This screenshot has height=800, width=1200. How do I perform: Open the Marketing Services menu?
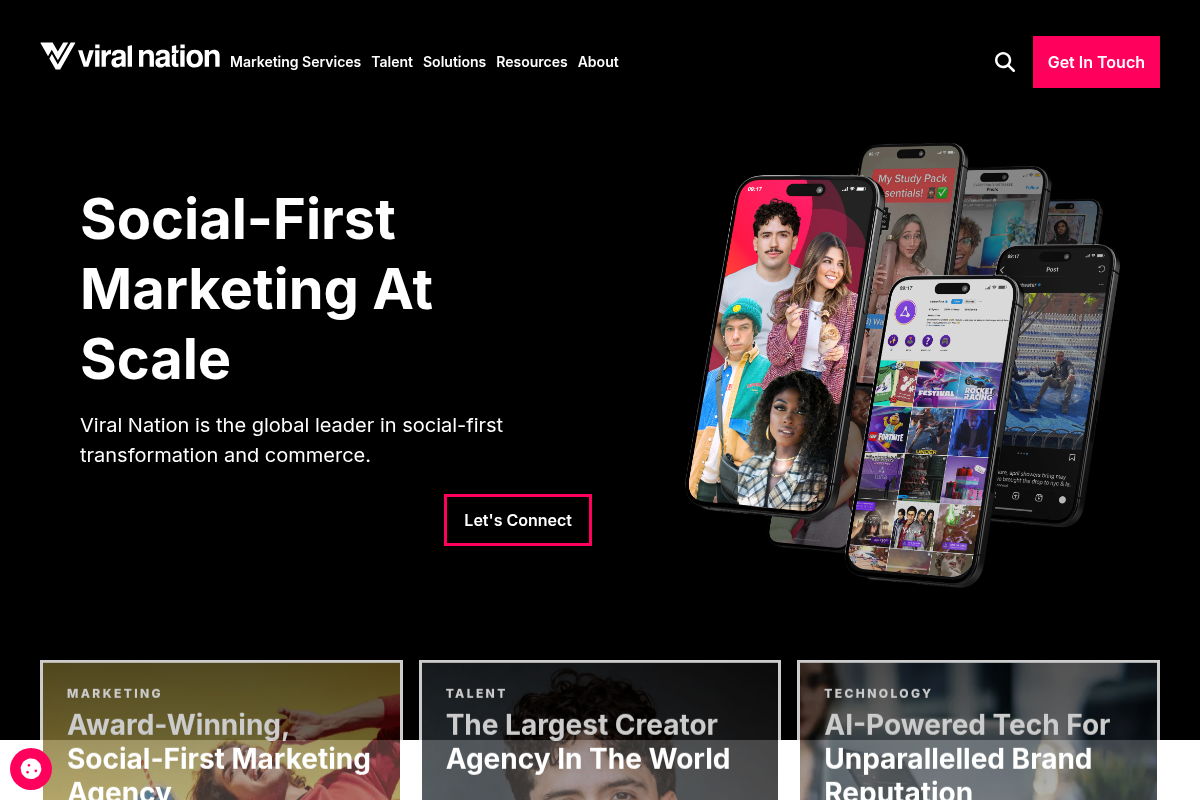click(295, 62)
